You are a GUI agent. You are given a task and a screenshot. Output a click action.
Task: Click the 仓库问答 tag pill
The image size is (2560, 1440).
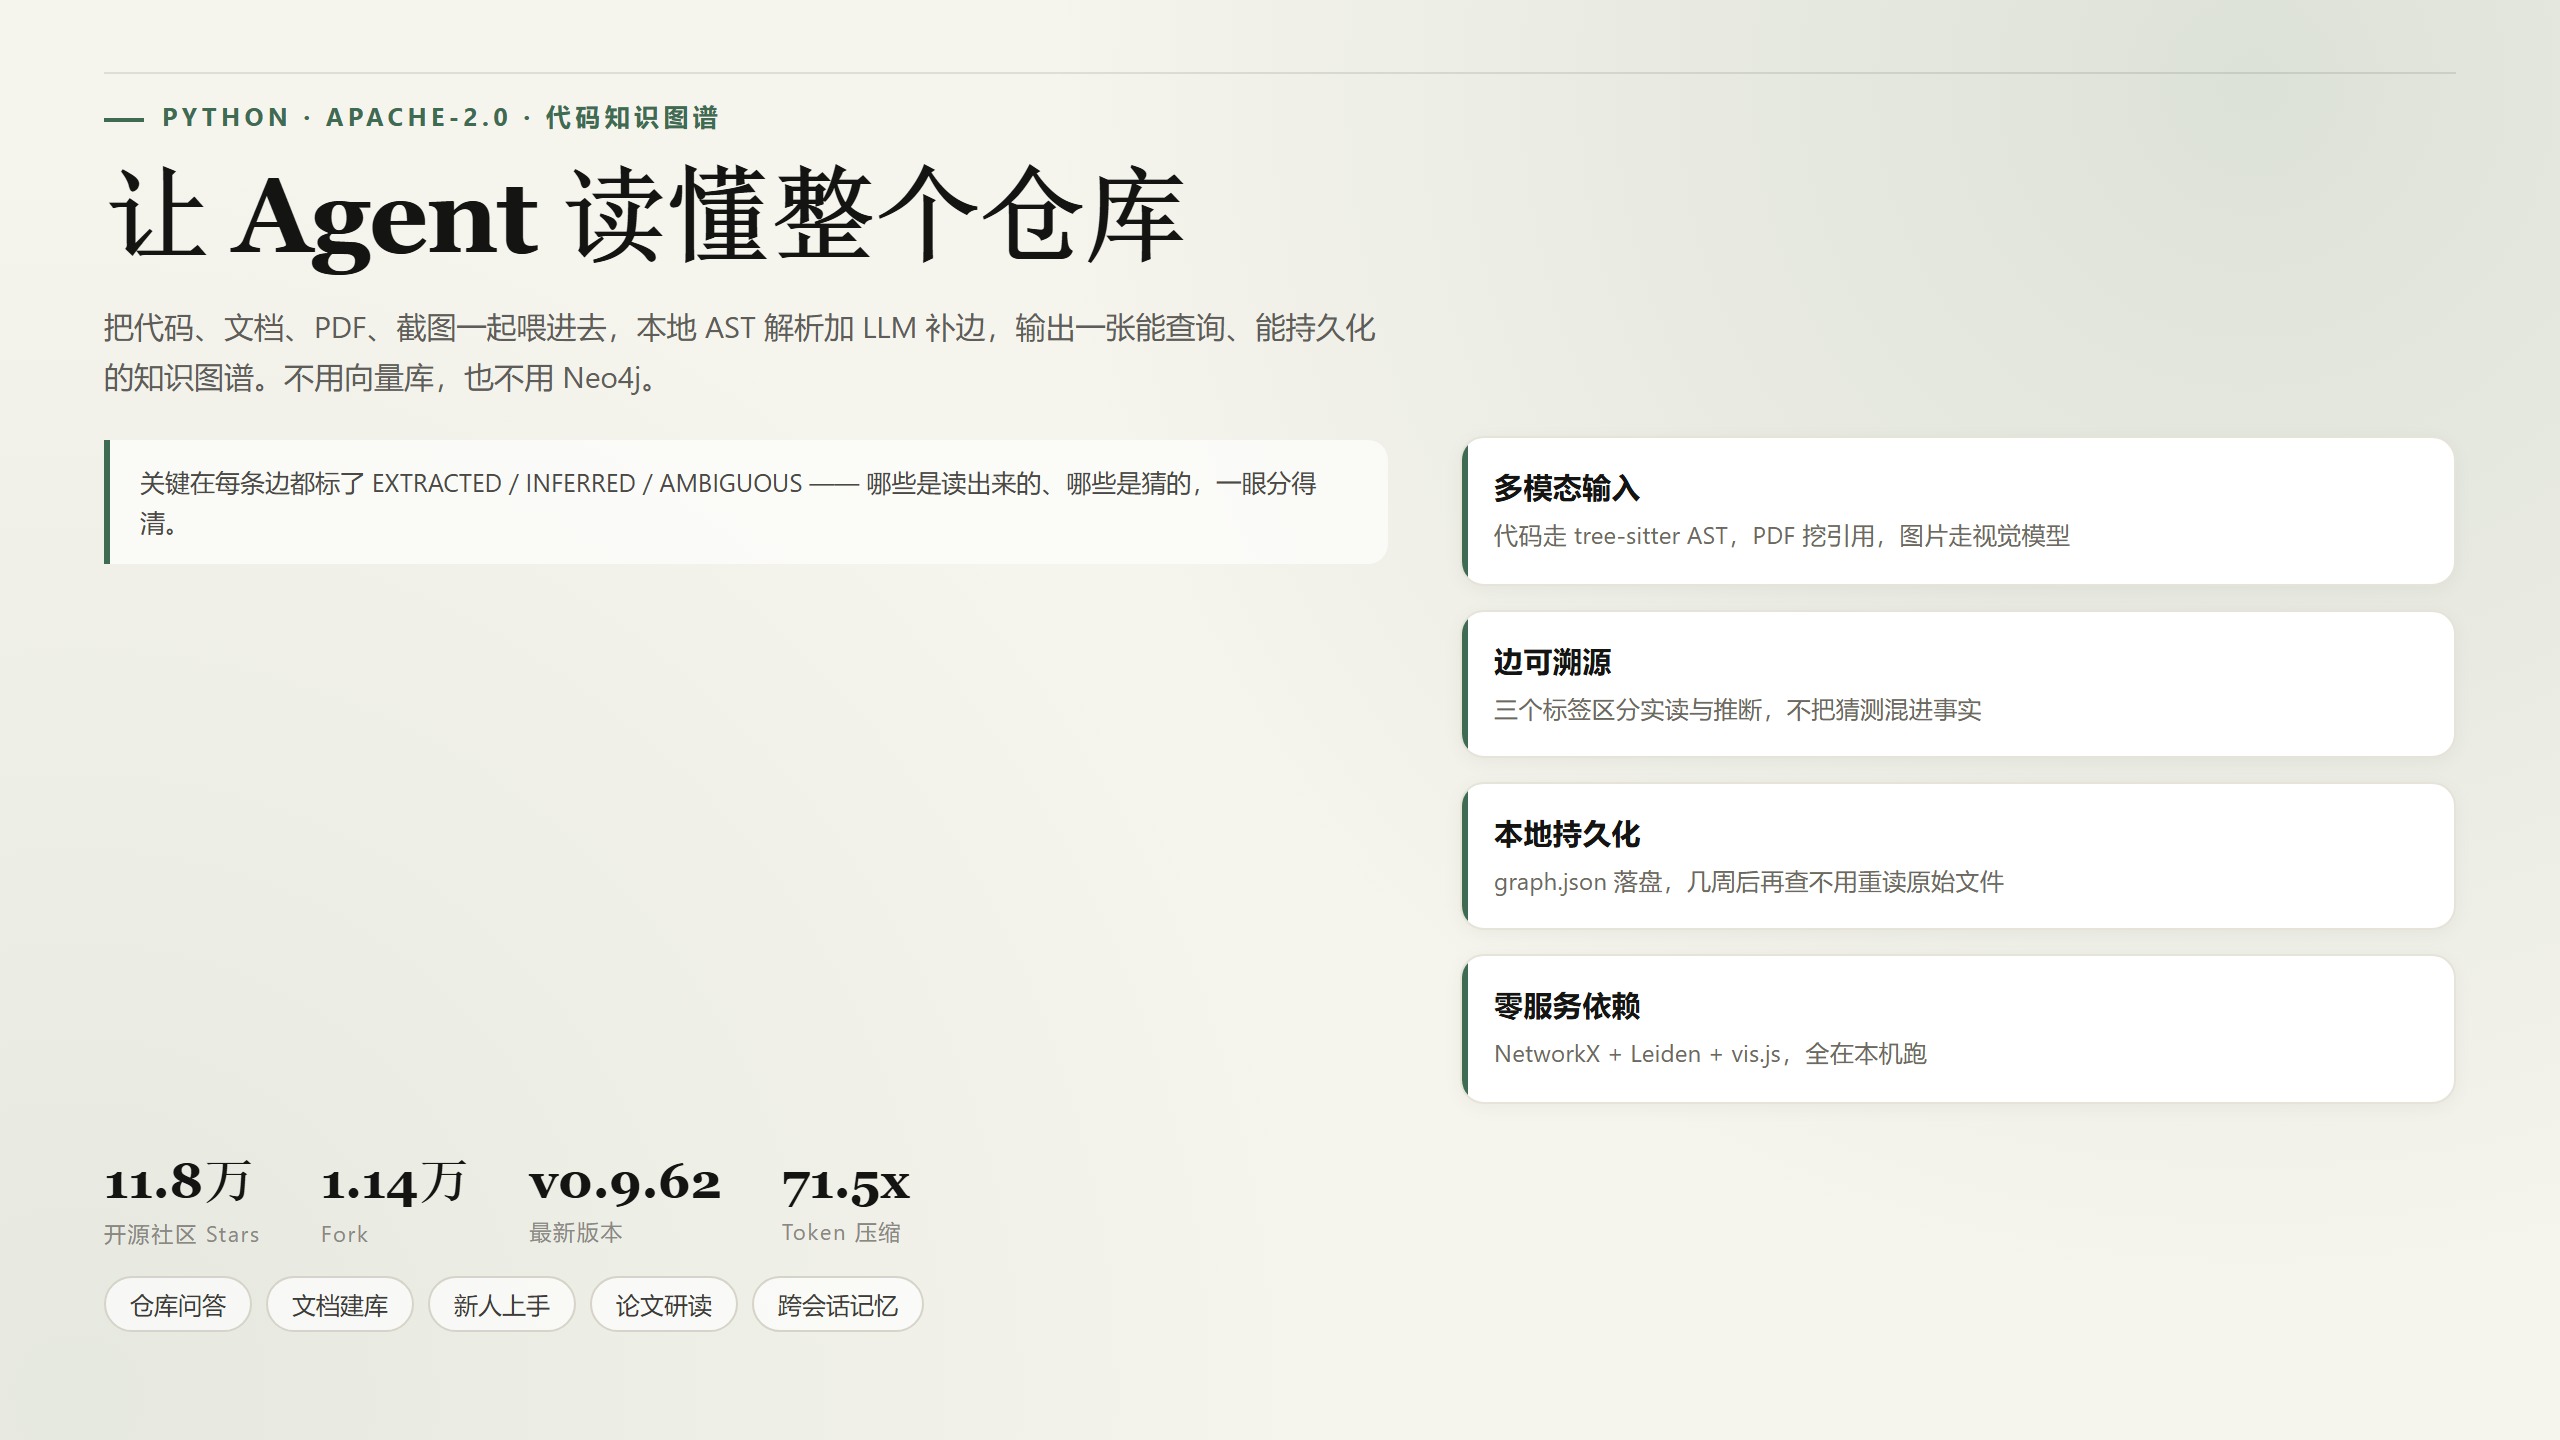(178, 1305)
